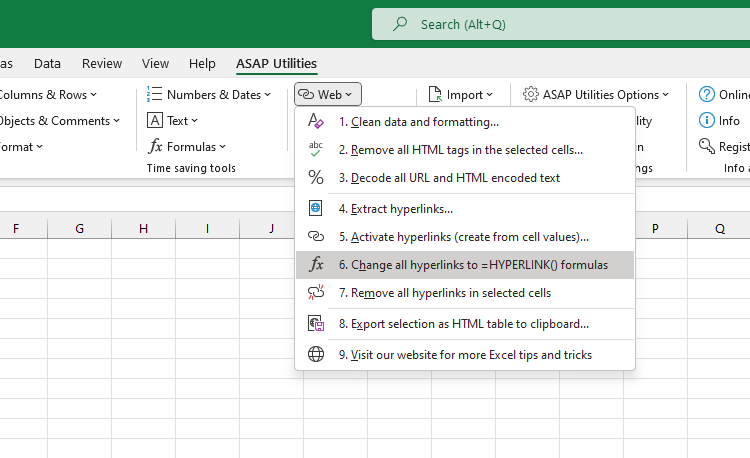Open the Format dropdown arrow
The image size is (750, 458).
click(40, 147)
